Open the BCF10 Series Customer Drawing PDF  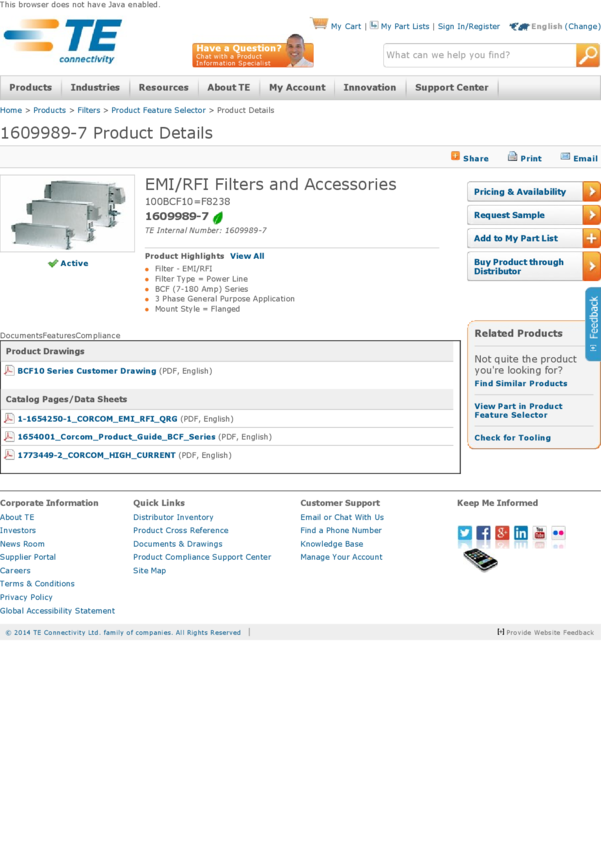tap(87, 371)
